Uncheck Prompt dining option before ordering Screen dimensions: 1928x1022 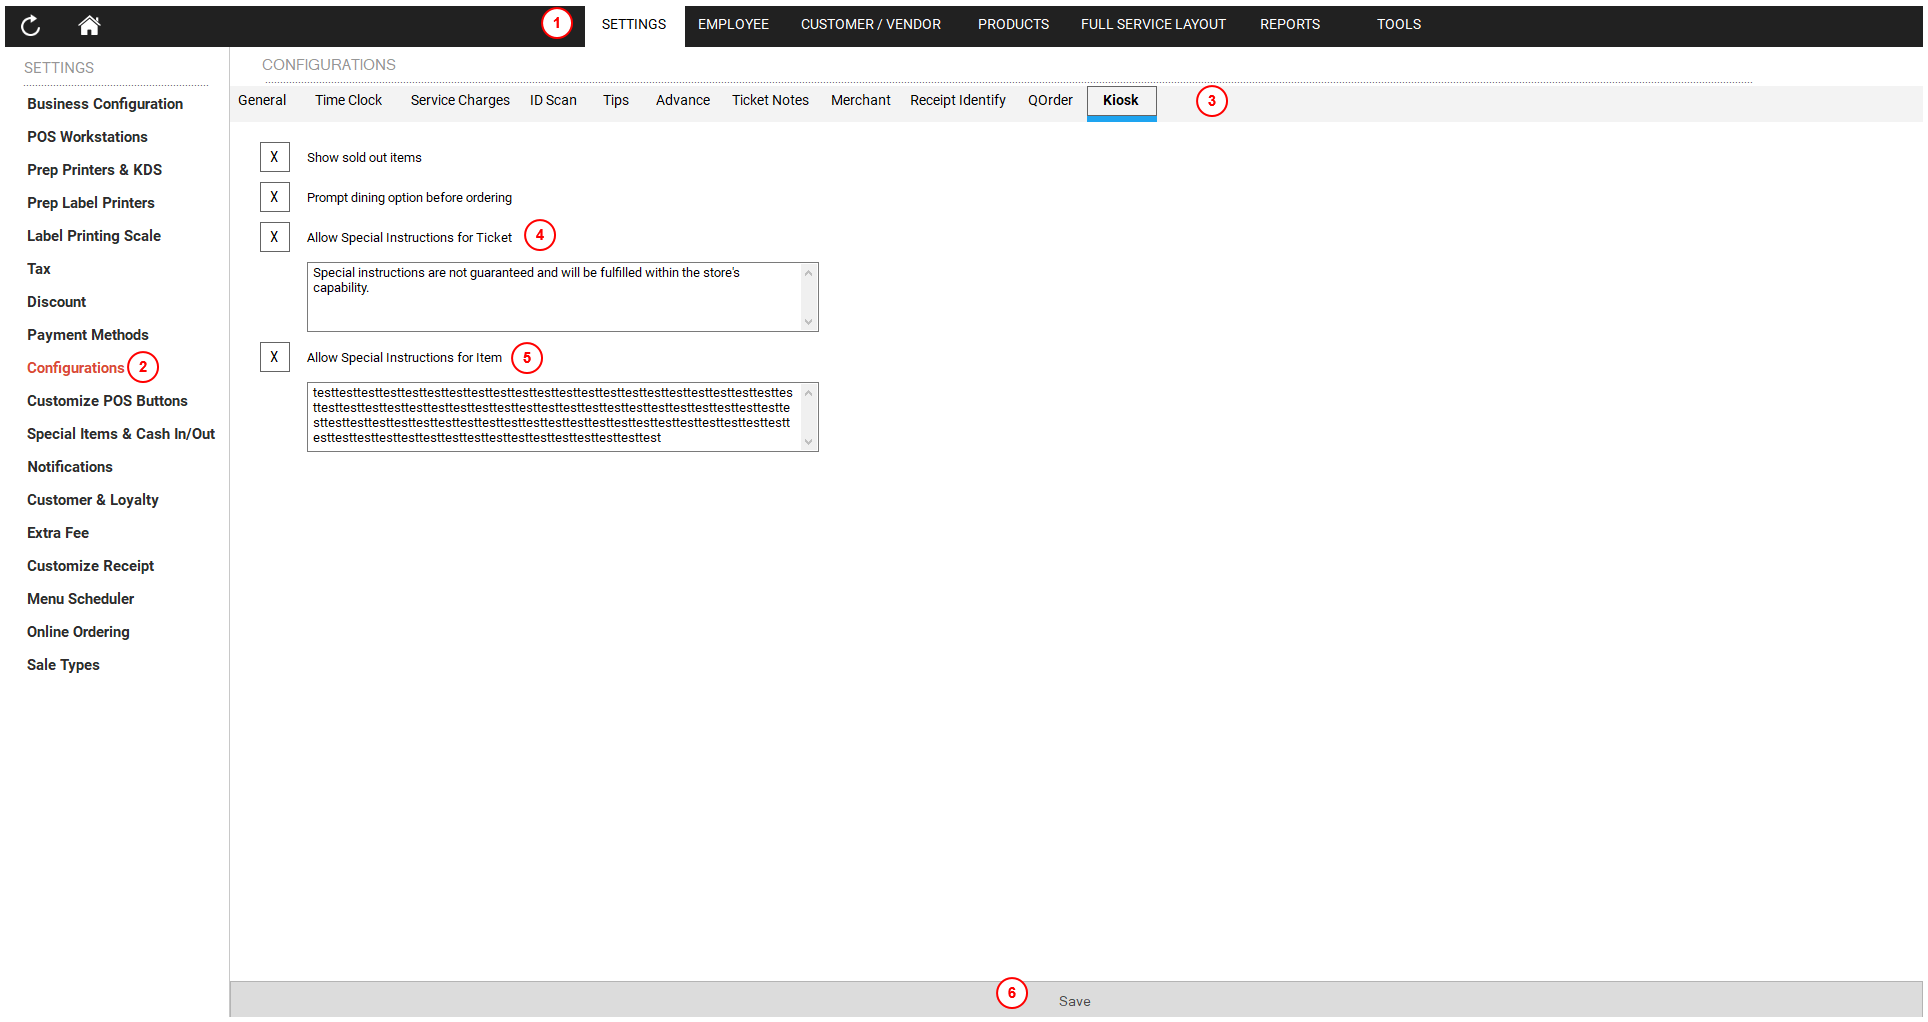coord(274,197)
